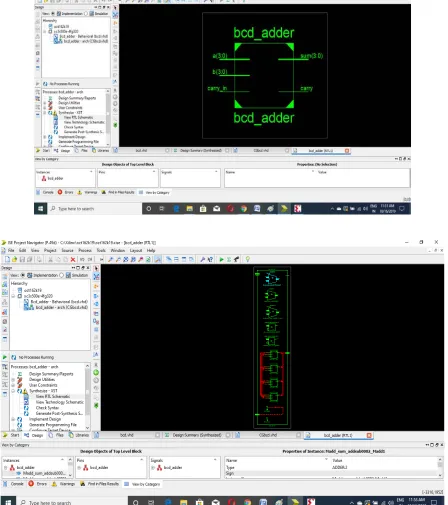Click the first zoom magnifier icon in lower toolbar
The height and width of the screenshot is (505, 448).
(x=111, y=259)
